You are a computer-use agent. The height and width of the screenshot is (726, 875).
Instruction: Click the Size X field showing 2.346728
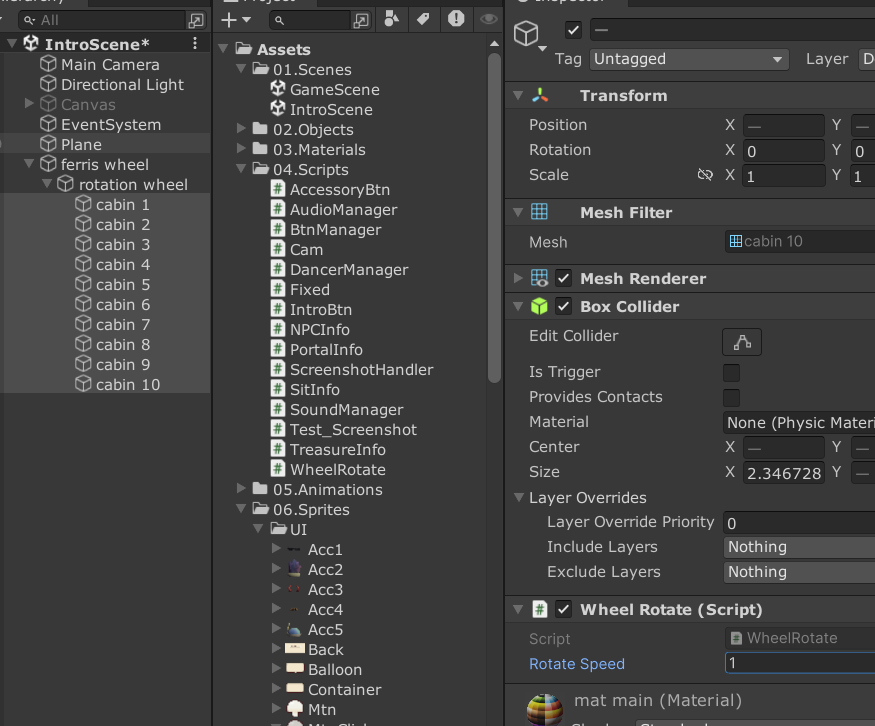click(783, 473)
